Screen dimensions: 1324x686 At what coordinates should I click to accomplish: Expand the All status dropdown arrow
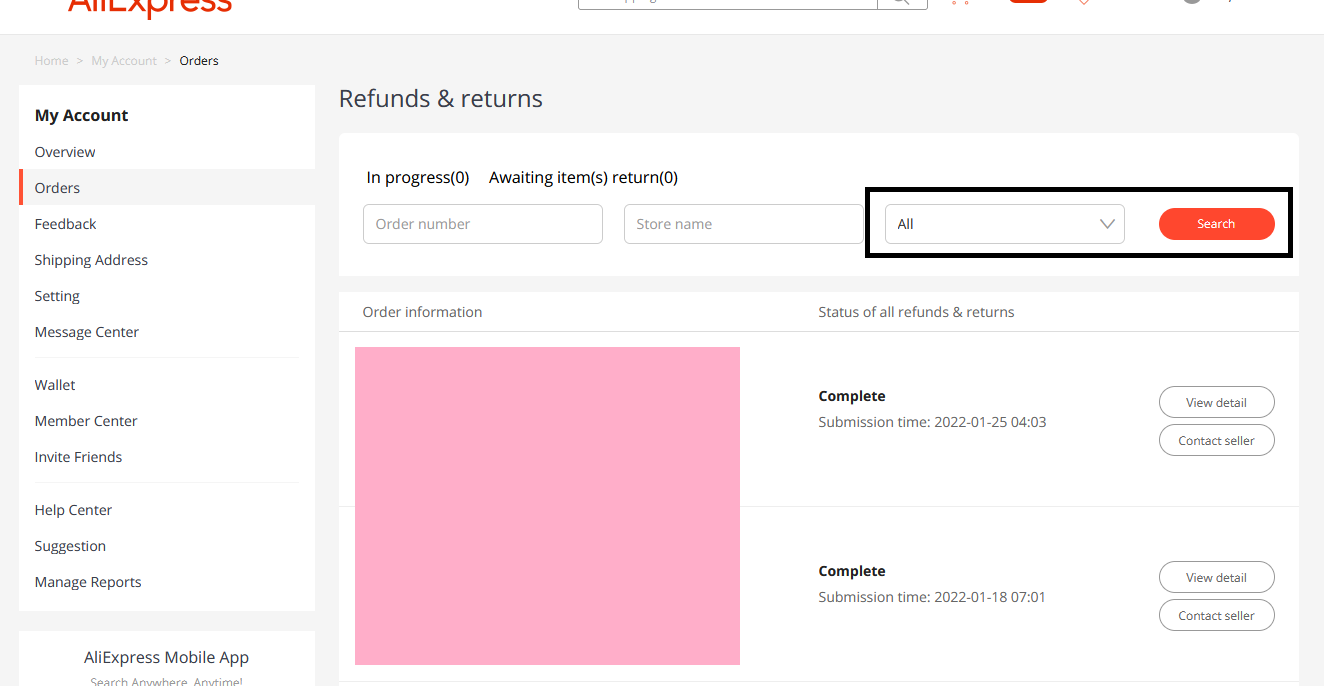pyautogui.click(x=1107, y=224)
